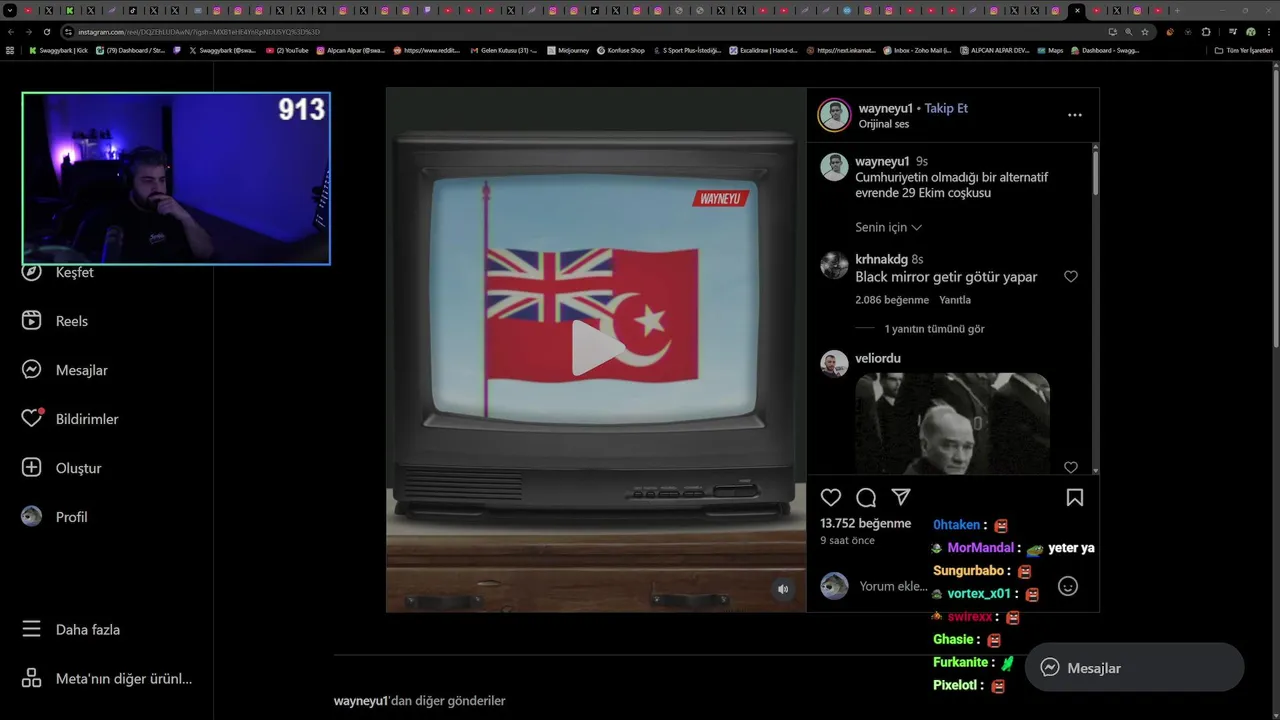
Task: Open emoji picker in comment box
Action: (x=1068, y=587)
